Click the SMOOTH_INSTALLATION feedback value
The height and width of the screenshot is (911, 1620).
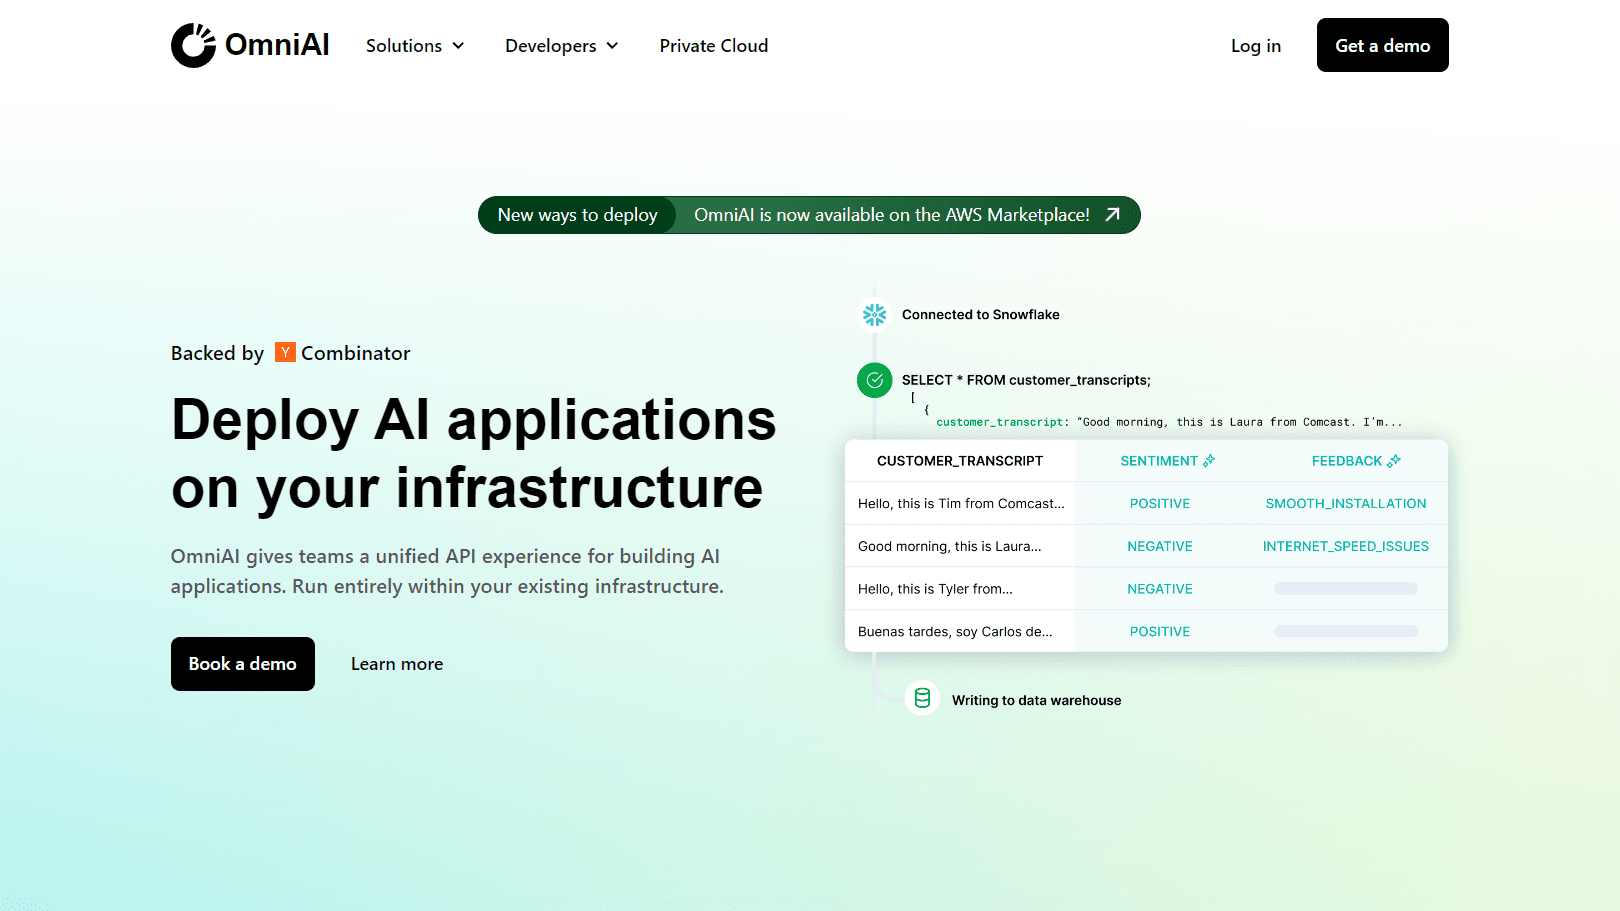coord(1346,504)
